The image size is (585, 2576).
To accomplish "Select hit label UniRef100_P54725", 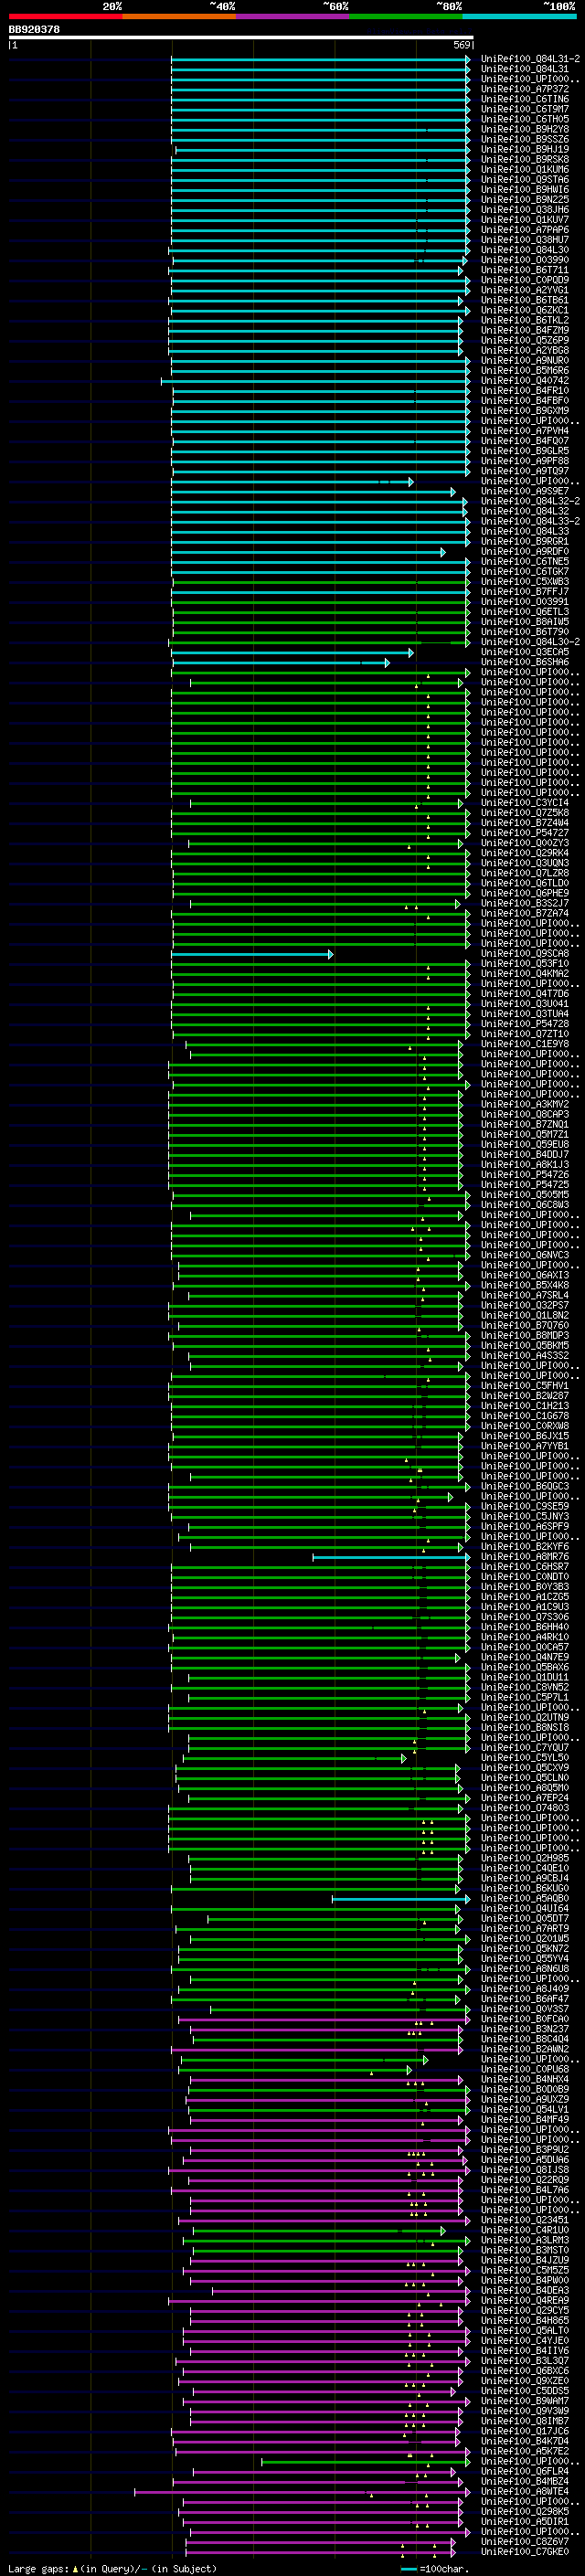I will [525, 1185].
